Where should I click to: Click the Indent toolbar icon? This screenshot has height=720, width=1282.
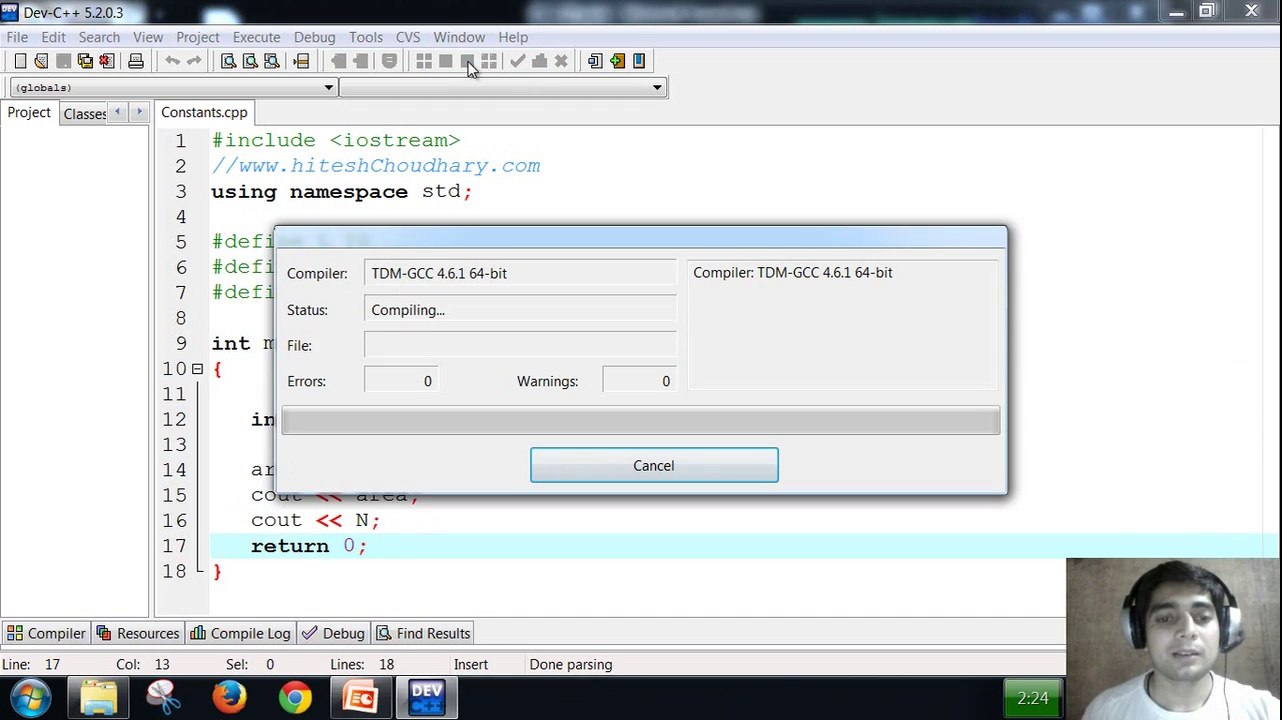[x=360, y=61]
